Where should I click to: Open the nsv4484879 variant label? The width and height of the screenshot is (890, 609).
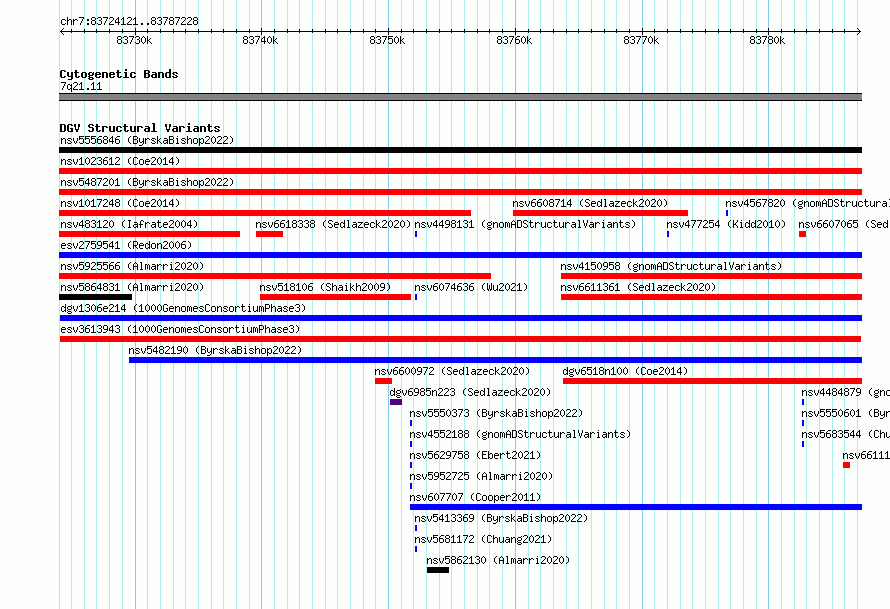coord(845,392)
